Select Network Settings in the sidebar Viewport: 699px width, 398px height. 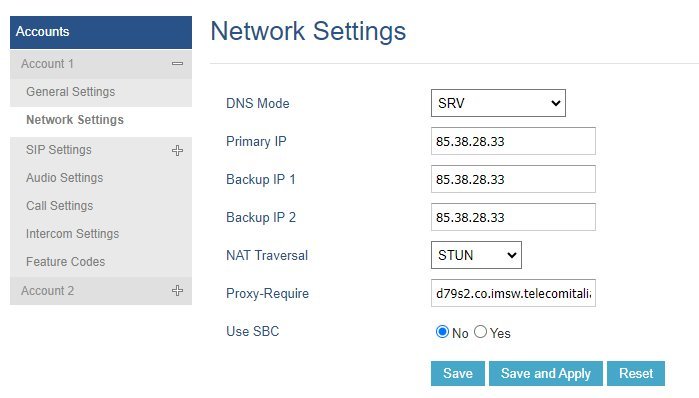[75, 120]
